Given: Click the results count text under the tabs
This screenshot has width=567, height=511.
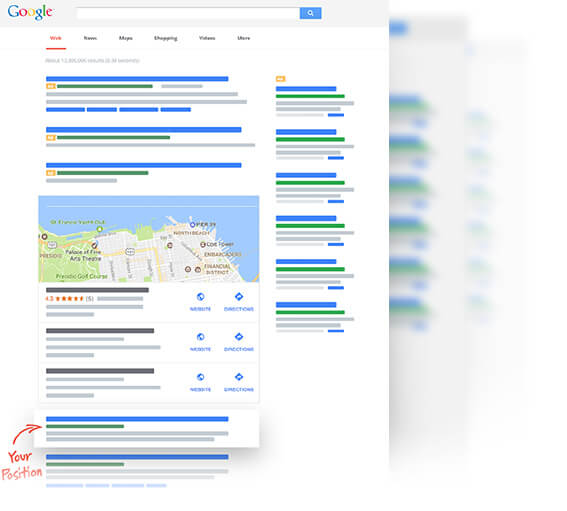Looking at the screenshot, I should (92, 60).
